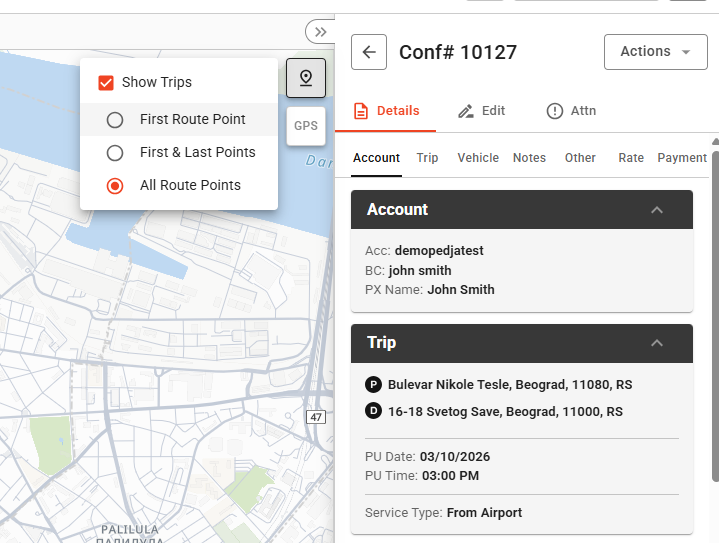Open the Actions dropdown menu
The image size is (719, 543).
click(x=655, y=52)
